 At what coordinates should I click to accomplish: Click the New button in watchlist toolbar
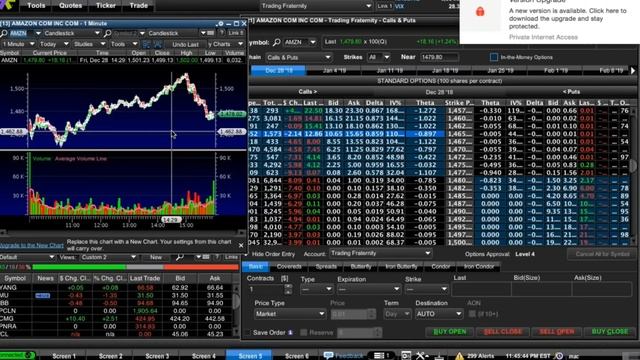pyautogui.click(x=156, y=257)
